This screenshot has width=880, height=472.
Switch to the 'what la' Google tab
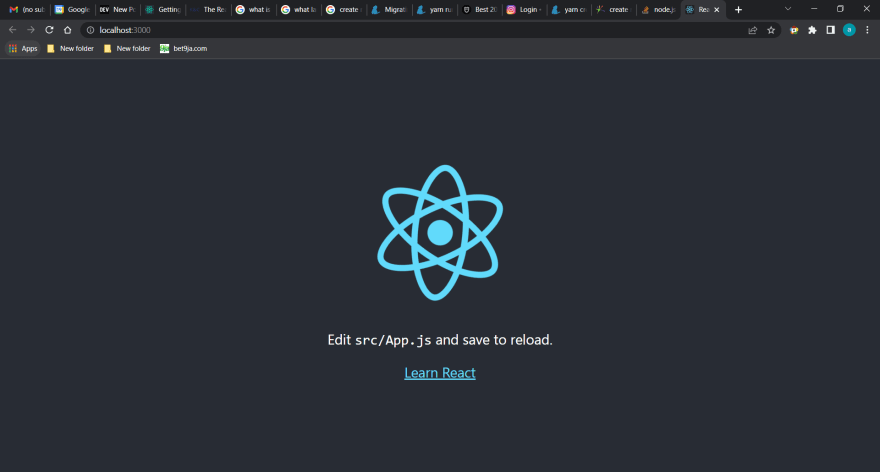[x=299, y=10]
